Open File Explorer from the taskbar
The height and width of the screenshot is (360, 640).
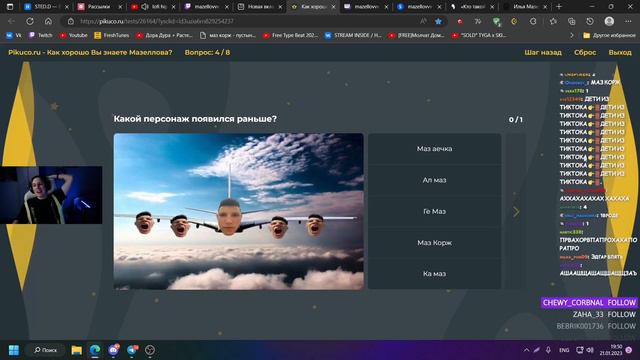(76, 350)
